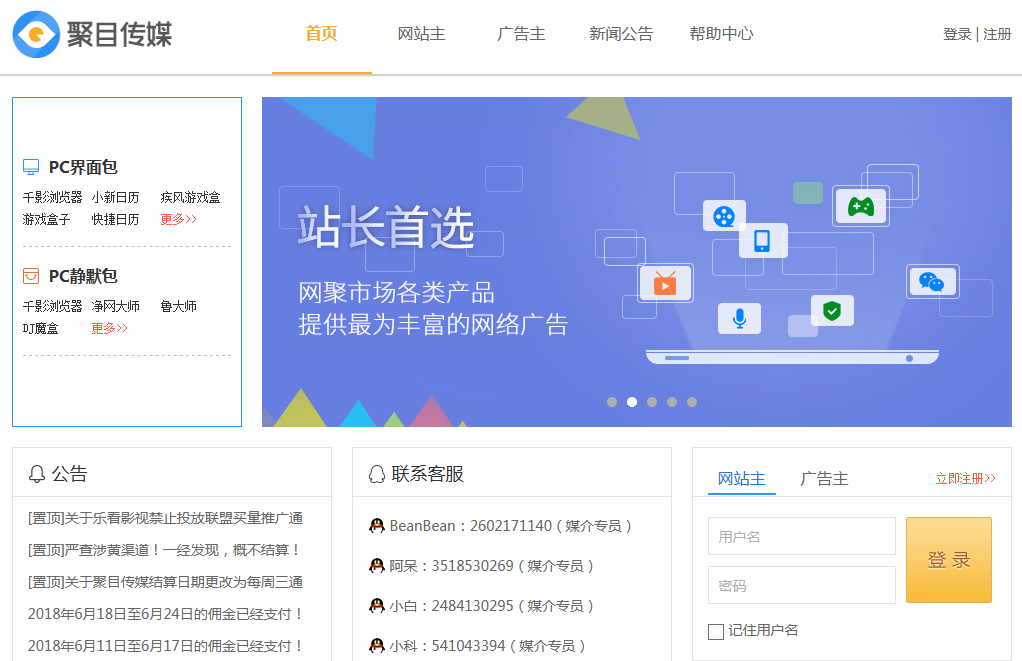Viewport: 1022px width, 661px height.
Task: Click the QQ penguin icon beside BeanBean
Action: 377,526
